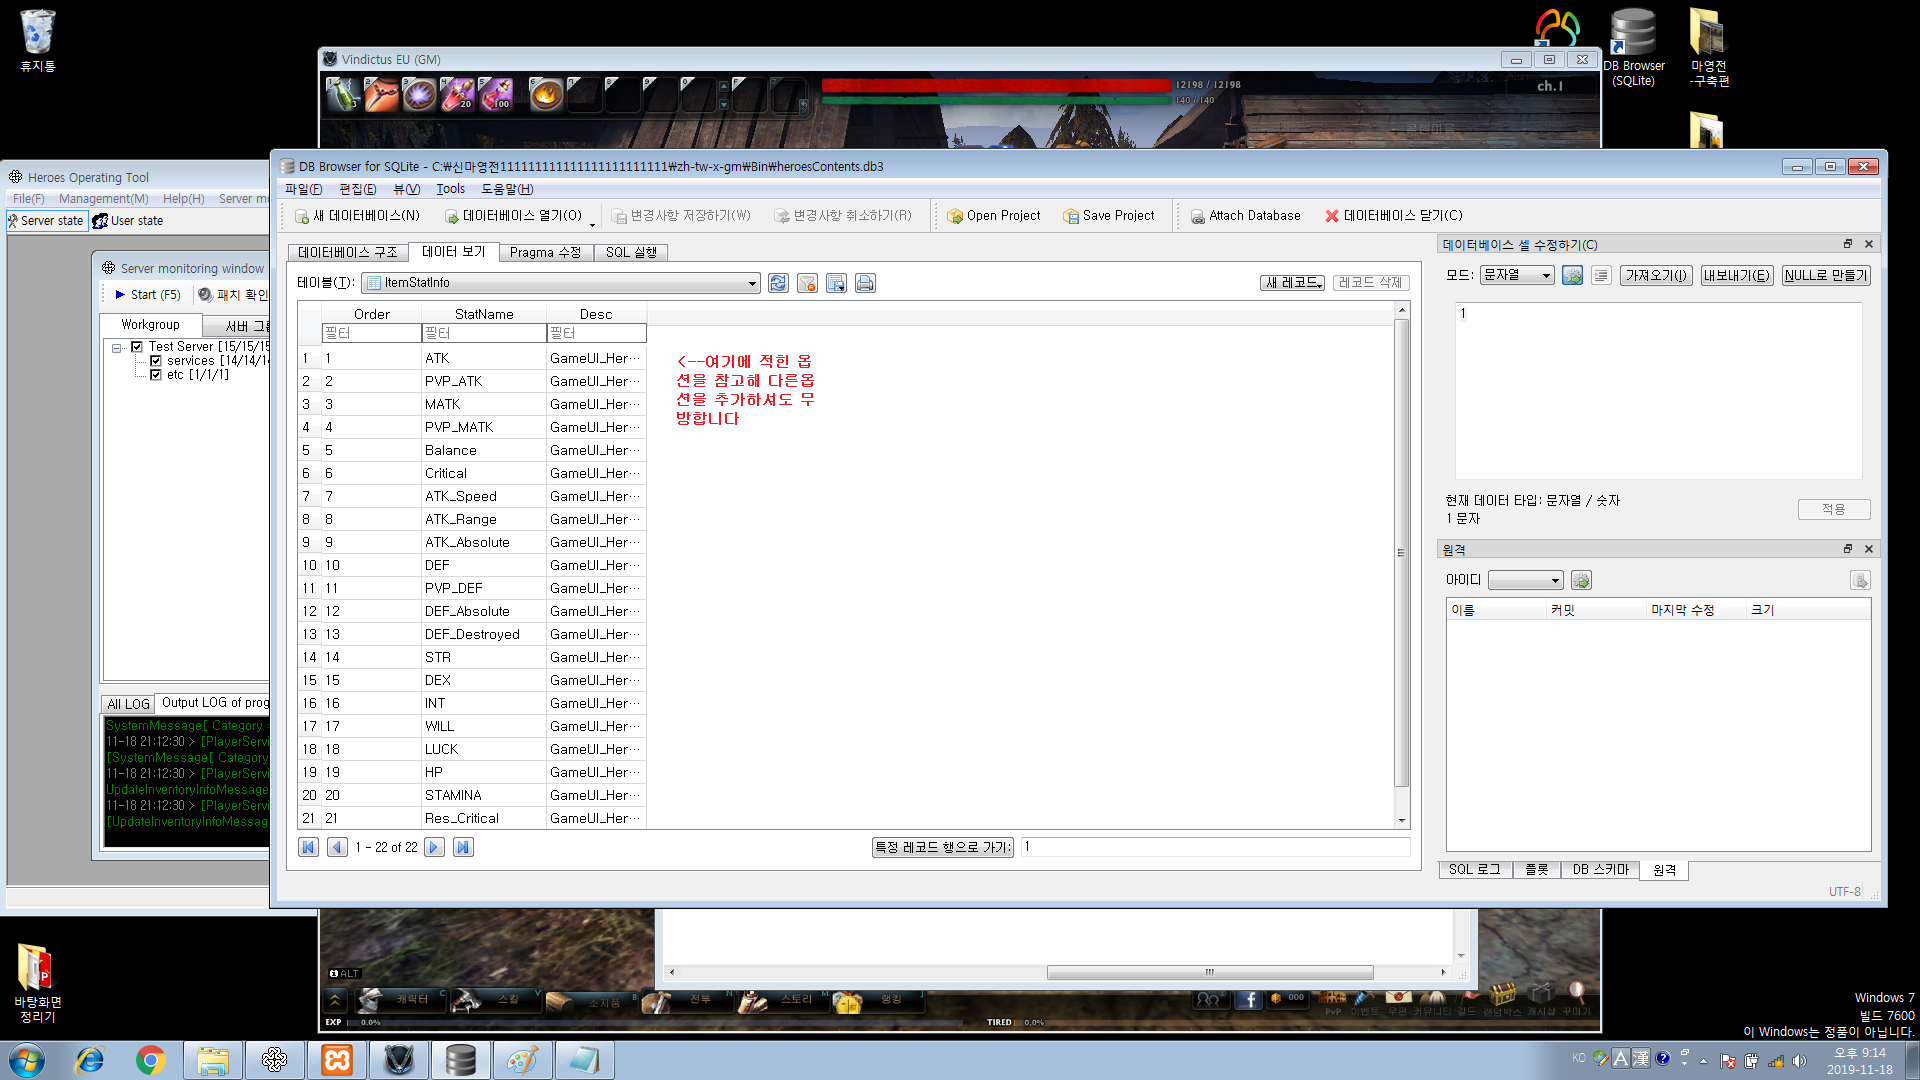Click Order column filter field
Image resolution: width=1920 pixels, height=1080 pixels.
[x=371, y=333]
